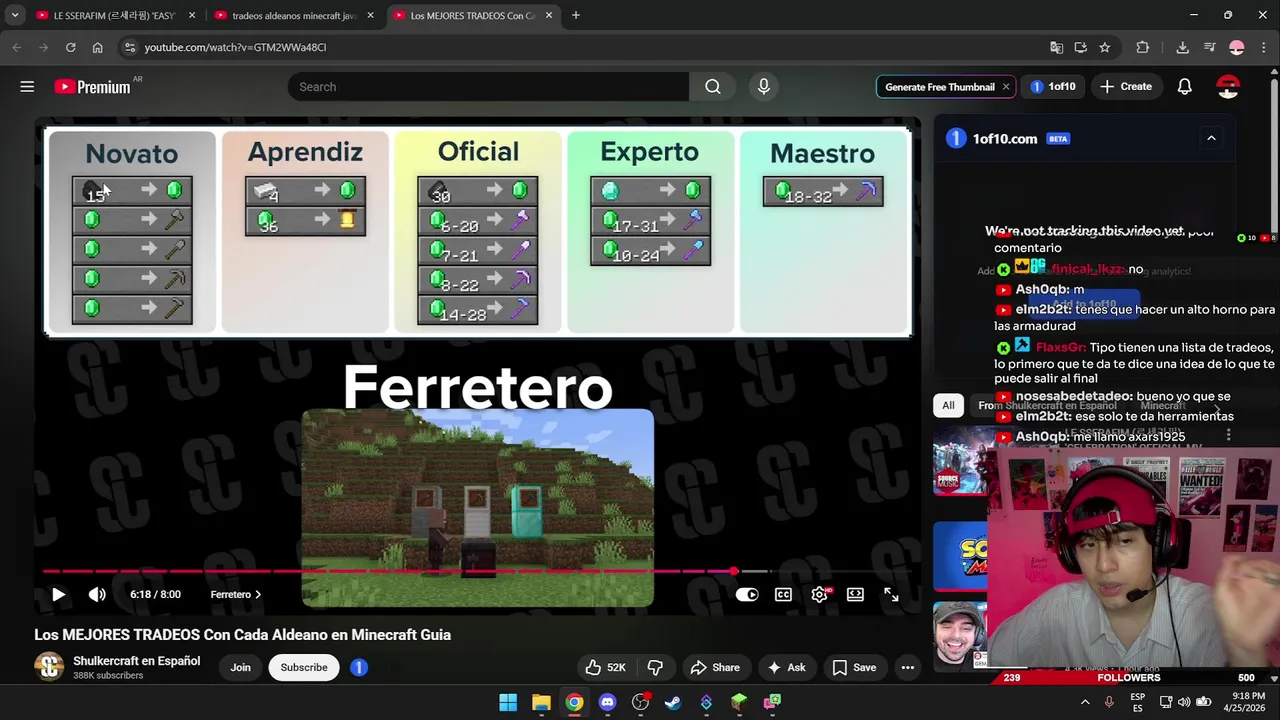Screen dimensions: 1280x720
Task: Open the YouTube hamburger guide menu
Action: coord(27,87)
